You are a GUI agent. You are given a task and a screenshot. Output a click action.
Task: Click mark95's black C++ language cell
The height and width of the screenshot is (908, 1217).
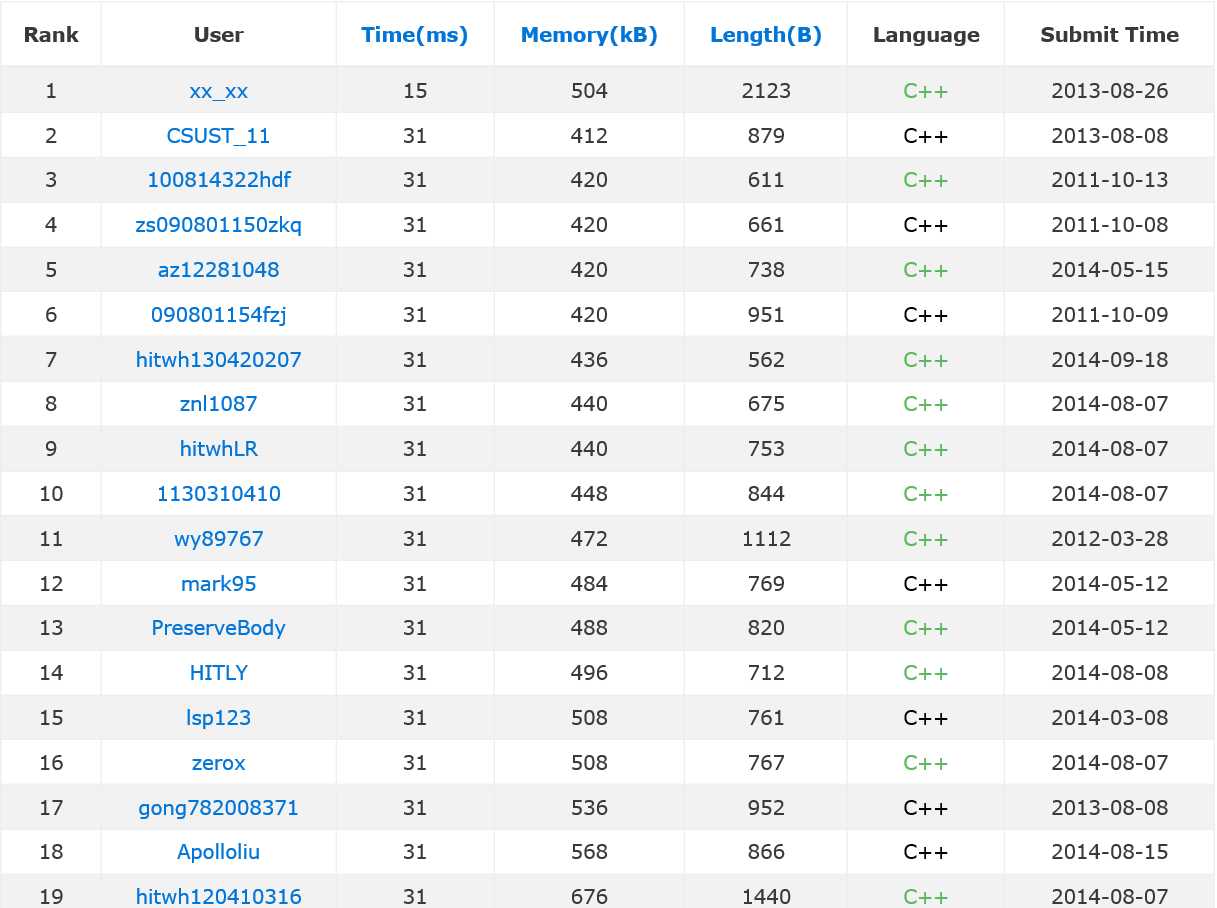926,584
